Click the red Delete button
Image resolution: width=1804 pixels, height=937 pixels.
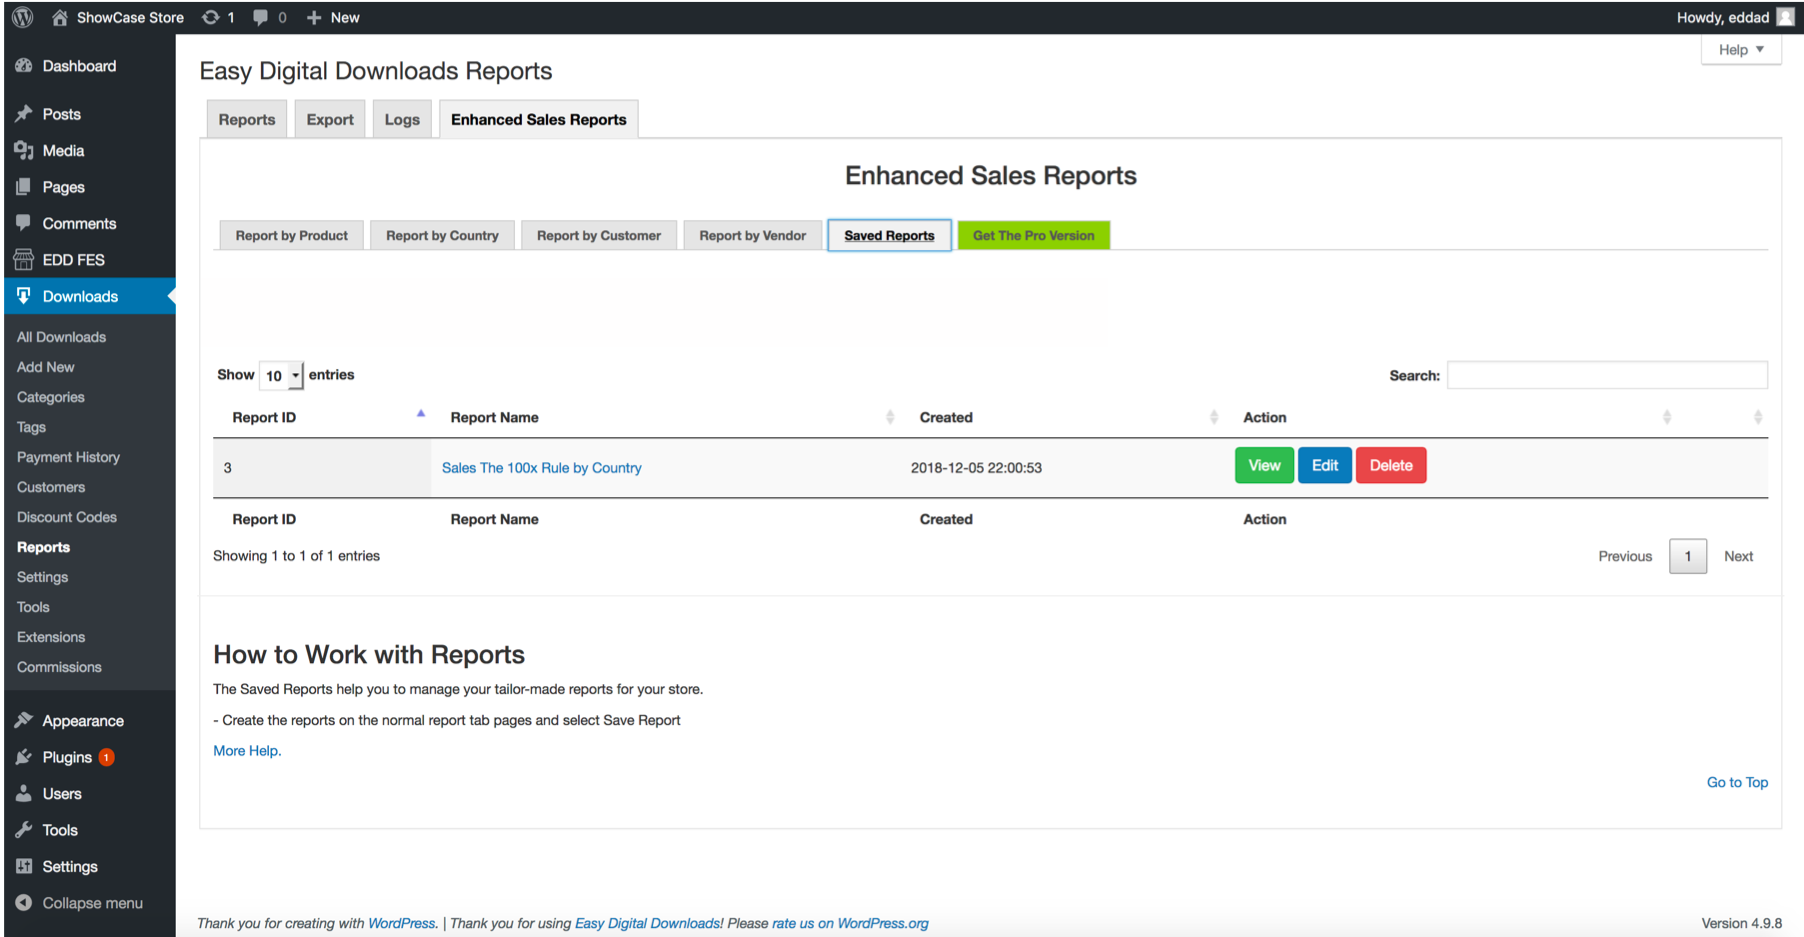coord(1391,466)
